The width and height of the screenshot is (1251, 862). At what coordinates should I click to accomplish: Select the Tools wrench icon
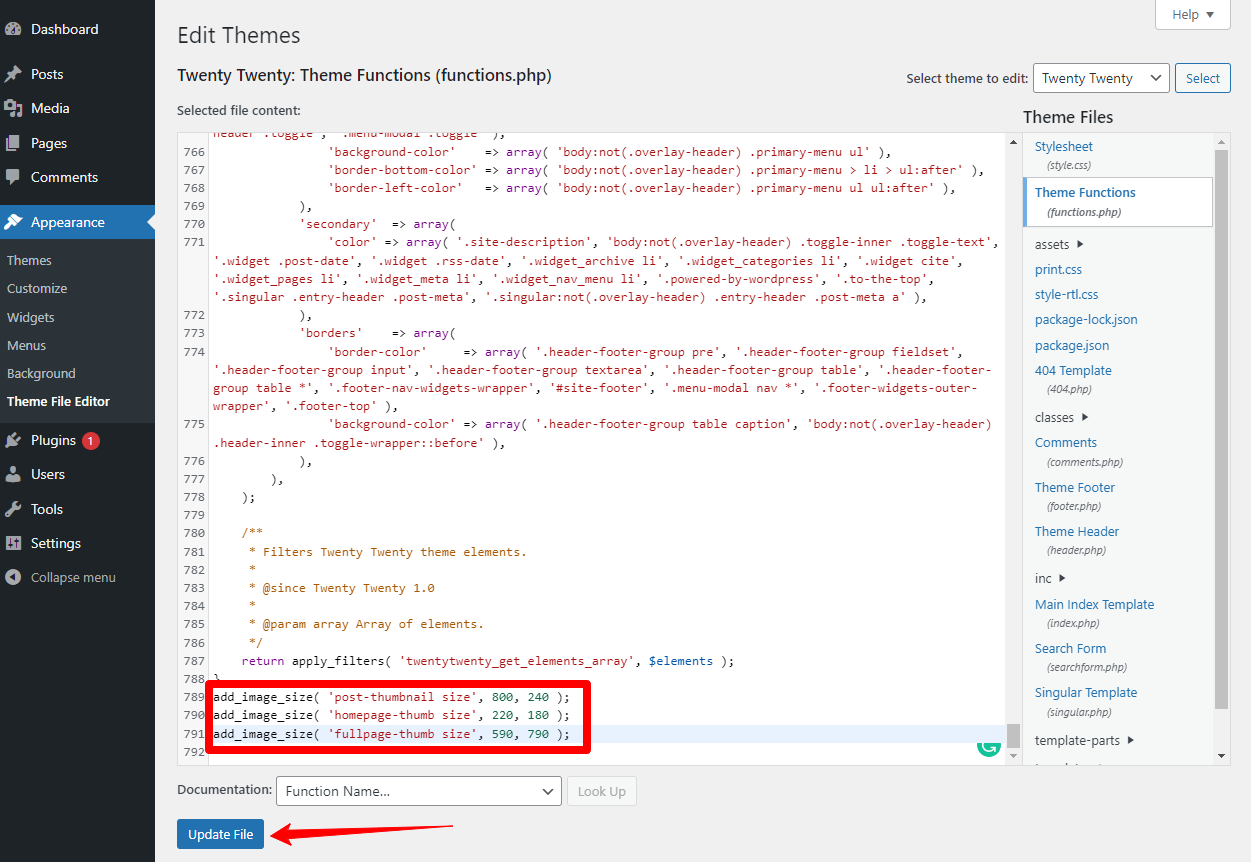(17, 508)
